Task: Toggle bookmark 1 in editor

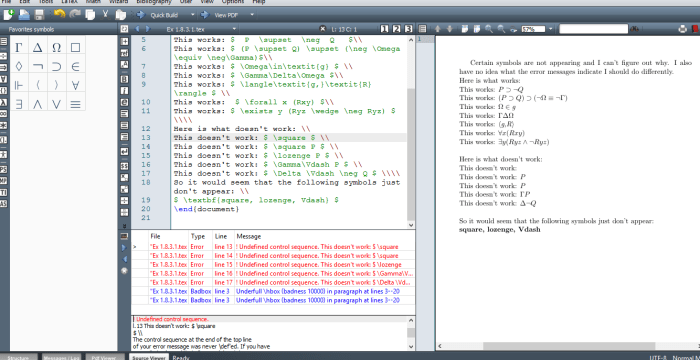Action: [x=384, y=29]
